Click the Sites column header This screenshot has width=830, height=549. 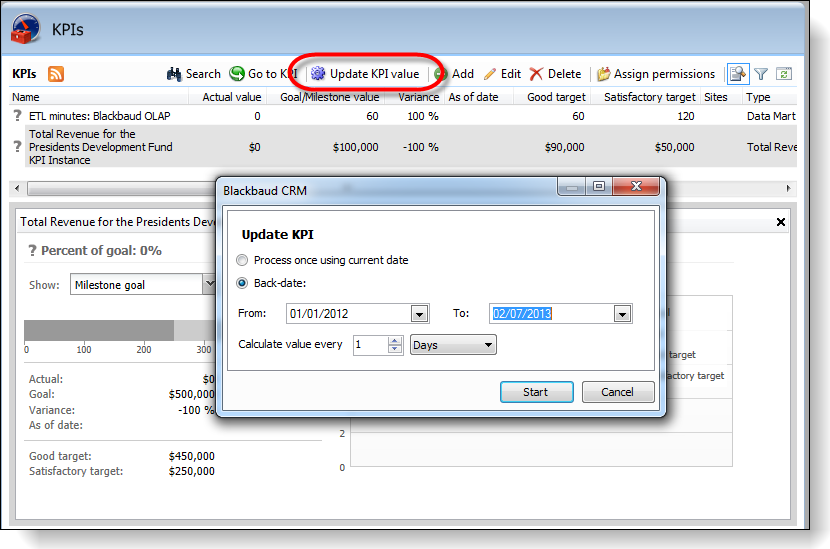click(720, 97)
